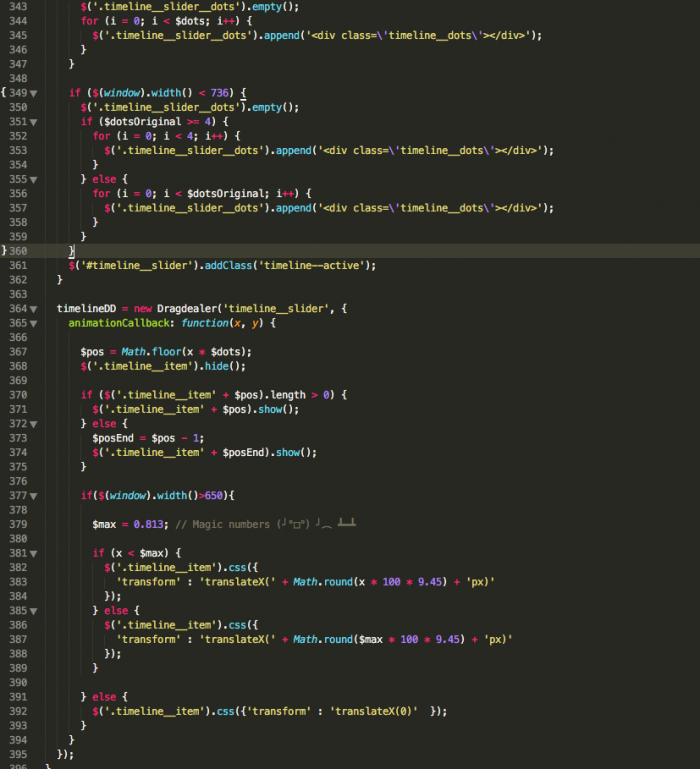Click the '.length' property on line 370
The width and height of the screenshot is (700, 769).
coord(286,395)
